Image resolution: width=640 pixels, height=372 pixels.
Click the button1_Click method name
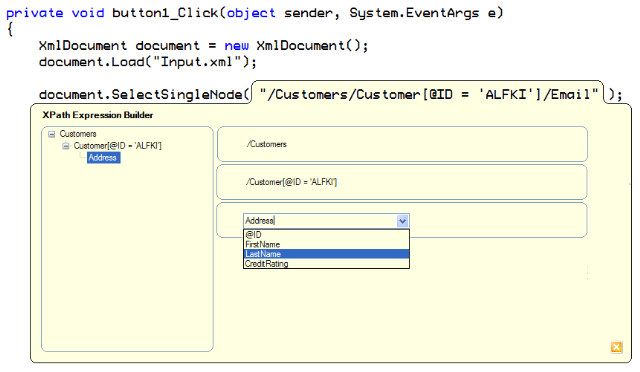pos(165,13)
